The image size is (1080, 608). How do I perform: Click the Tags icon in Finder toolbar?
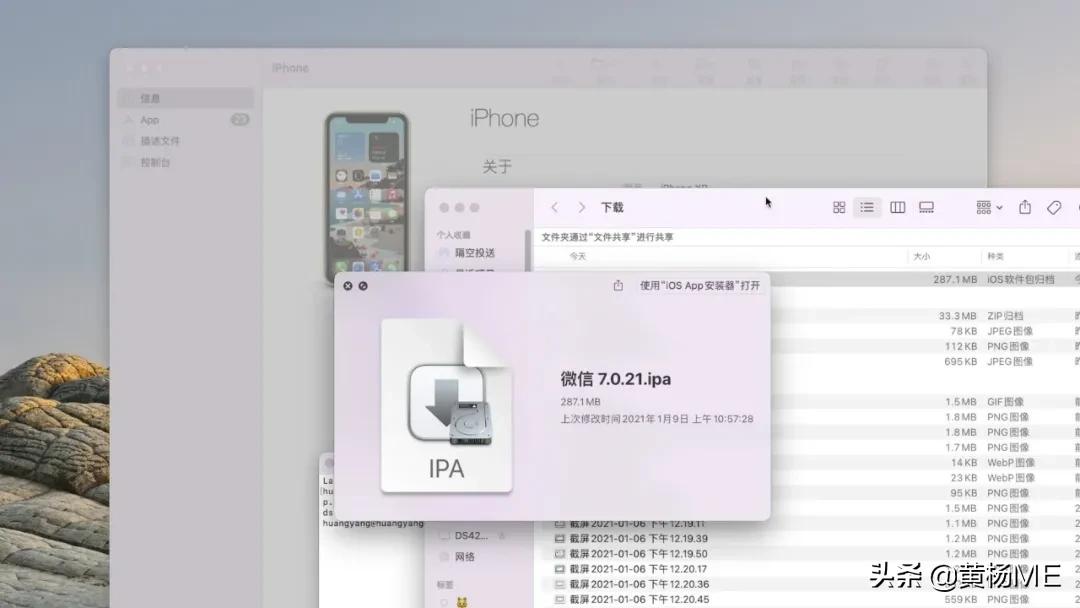(x=1052, y=207)
